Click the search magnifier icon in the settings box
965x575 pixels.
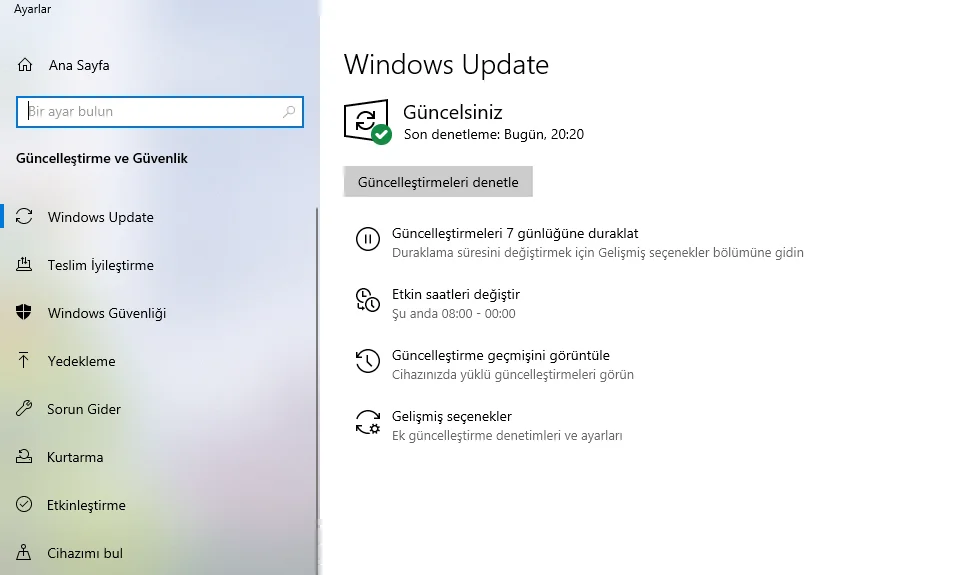click(x=289, y=112)
